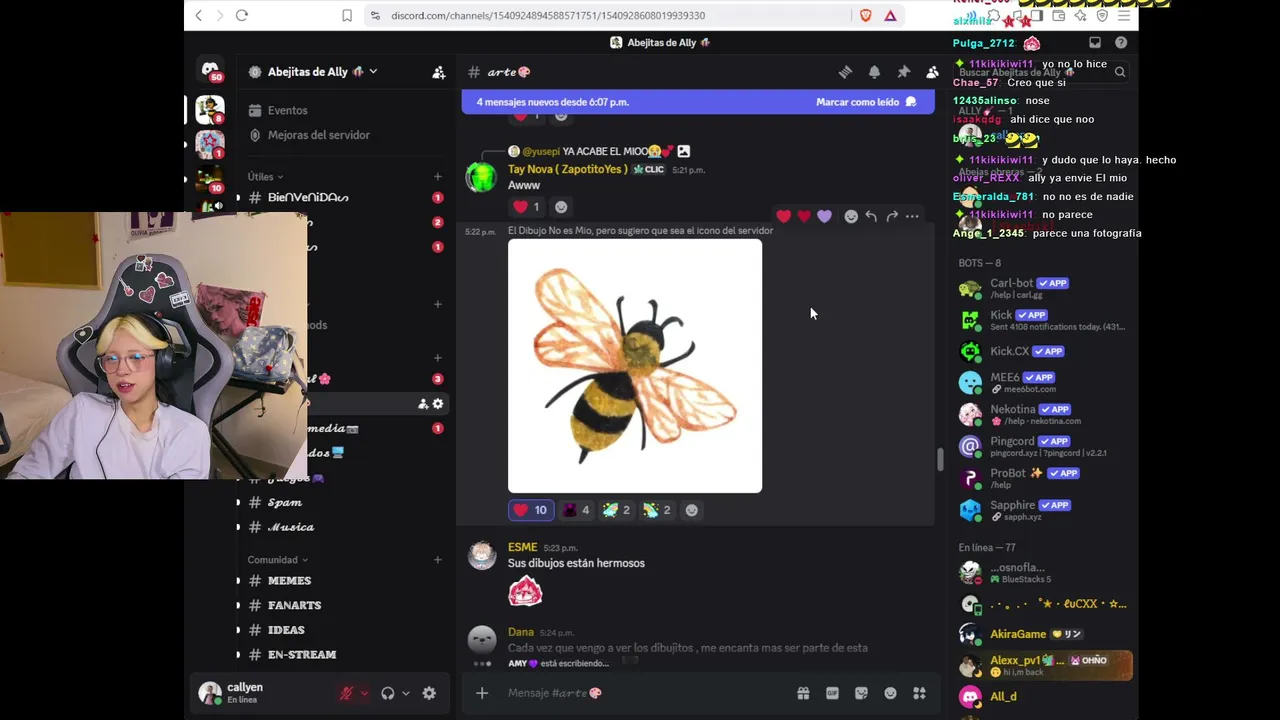Toggle headphones deafen in user panel
This screenshot has height=720, width=1280.
[388, 693]
